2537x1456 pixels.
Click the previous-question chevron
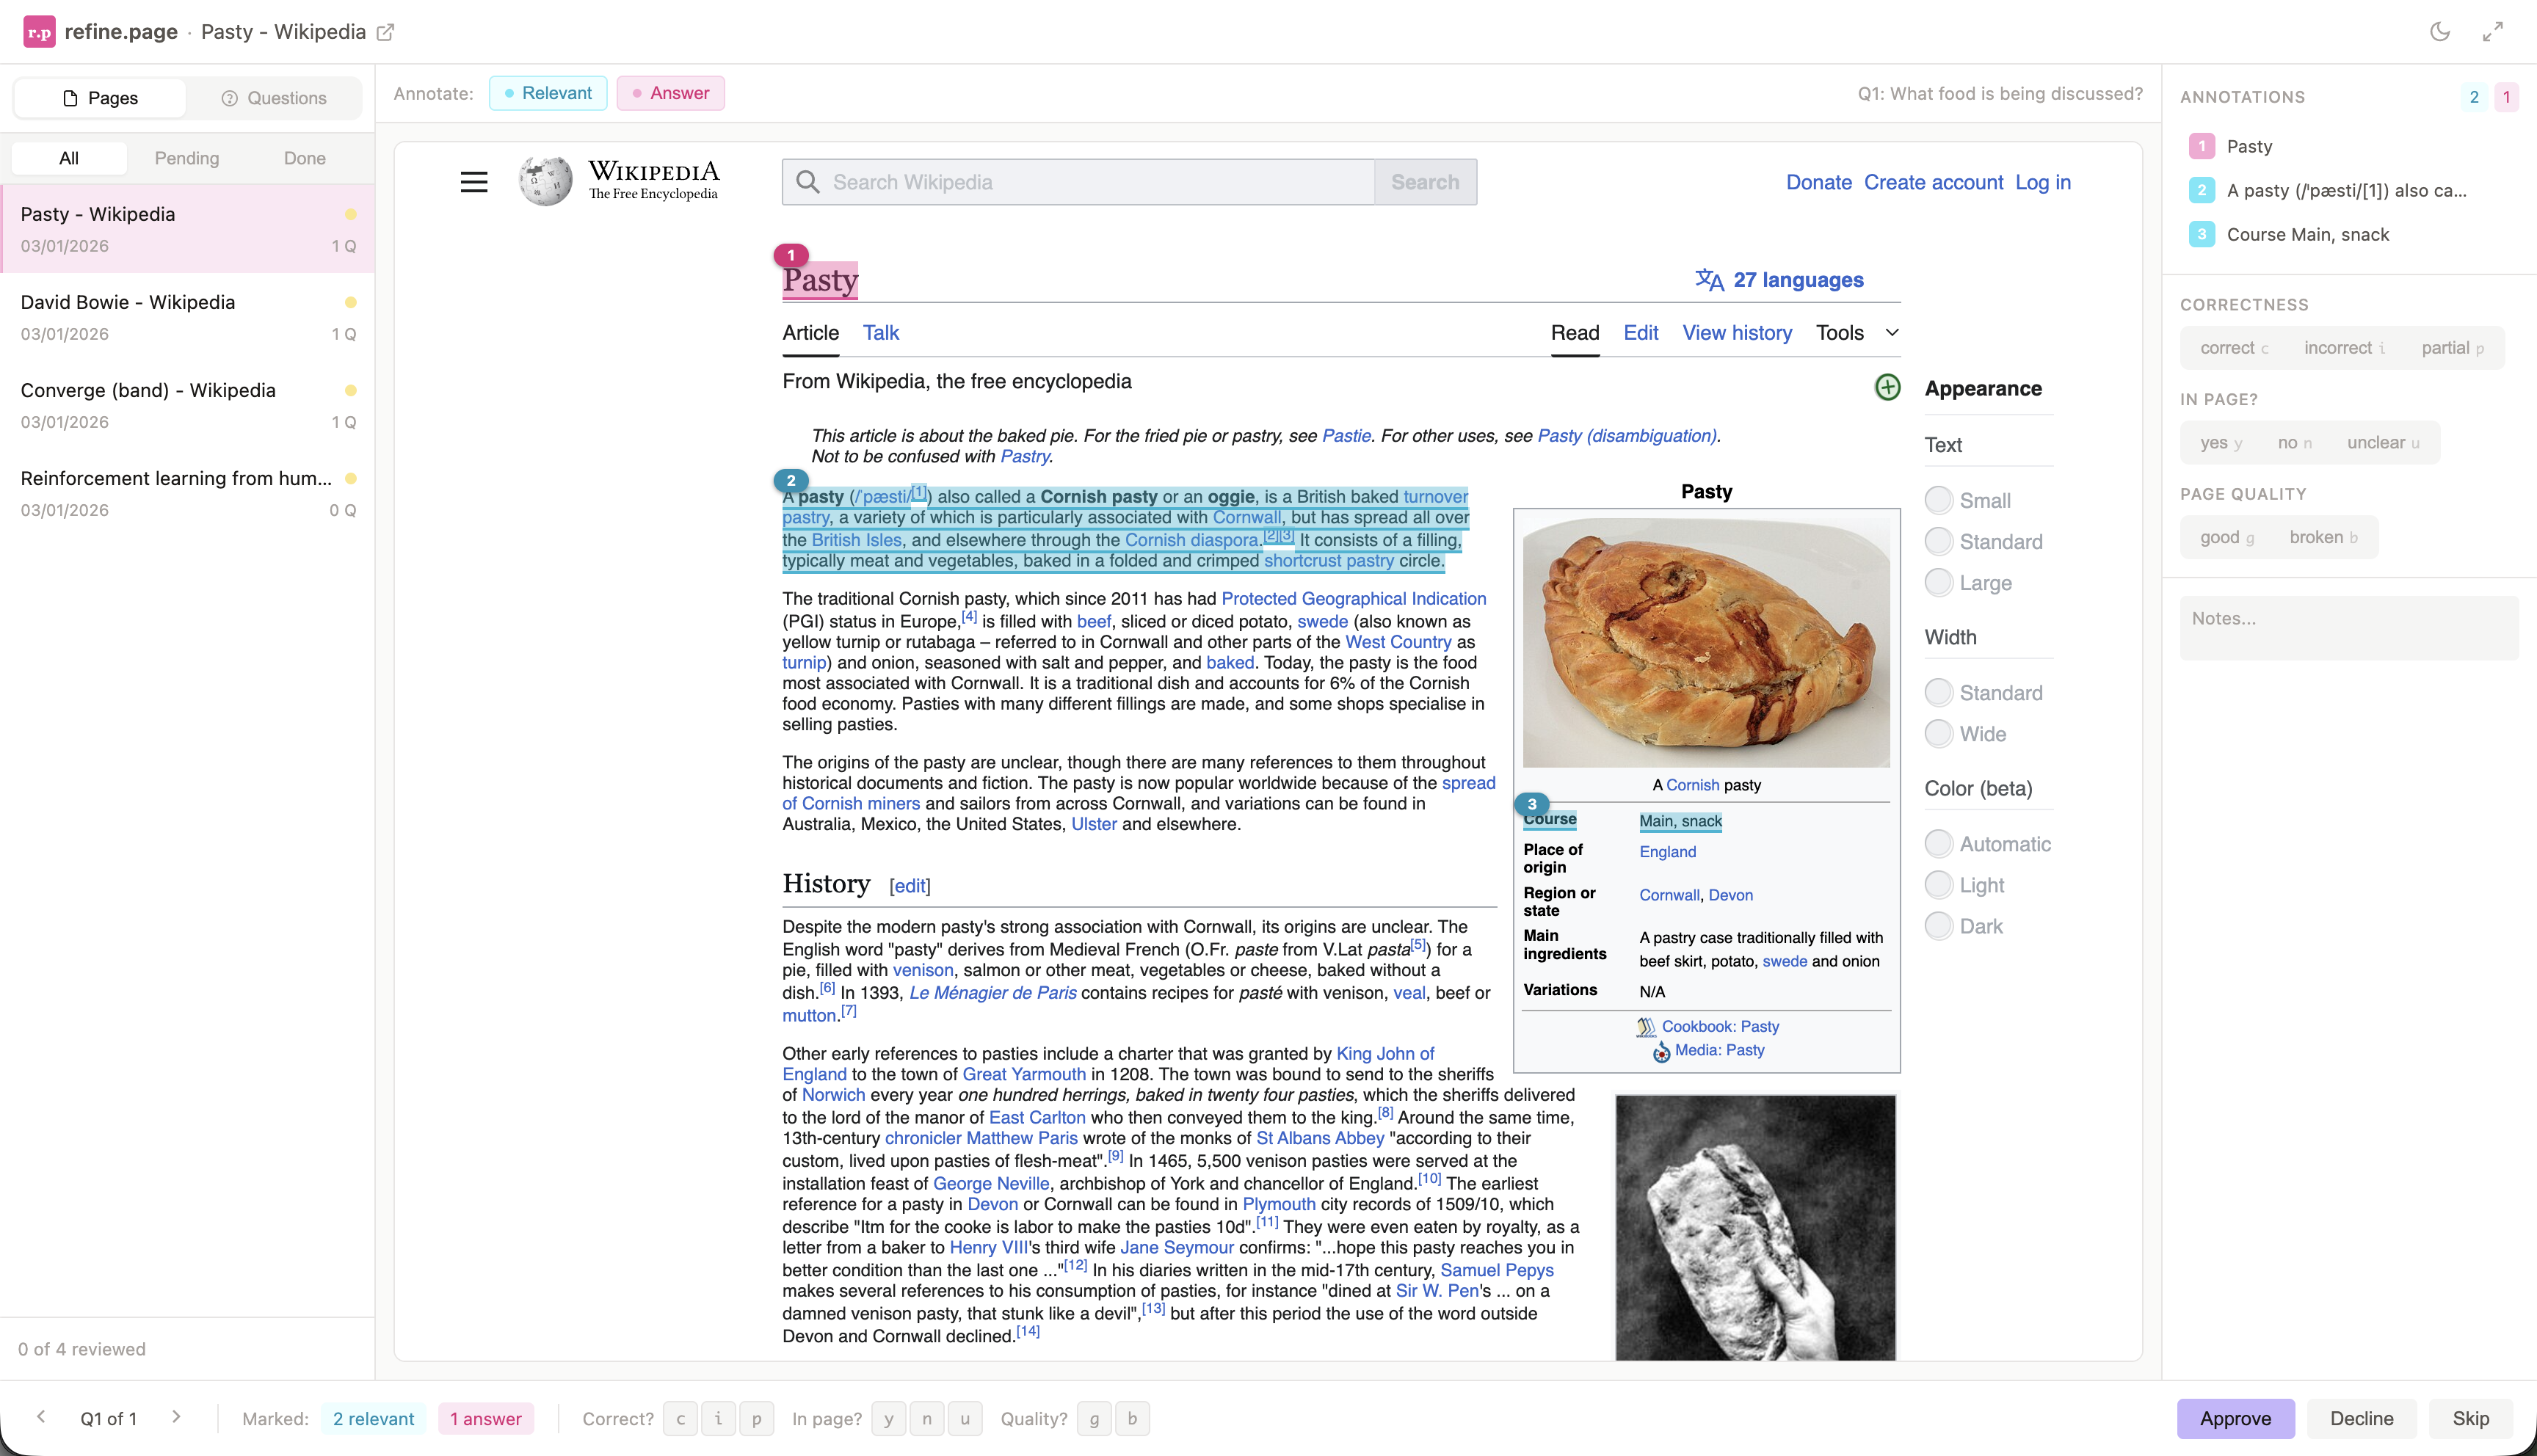click(x=41, y=1418)
